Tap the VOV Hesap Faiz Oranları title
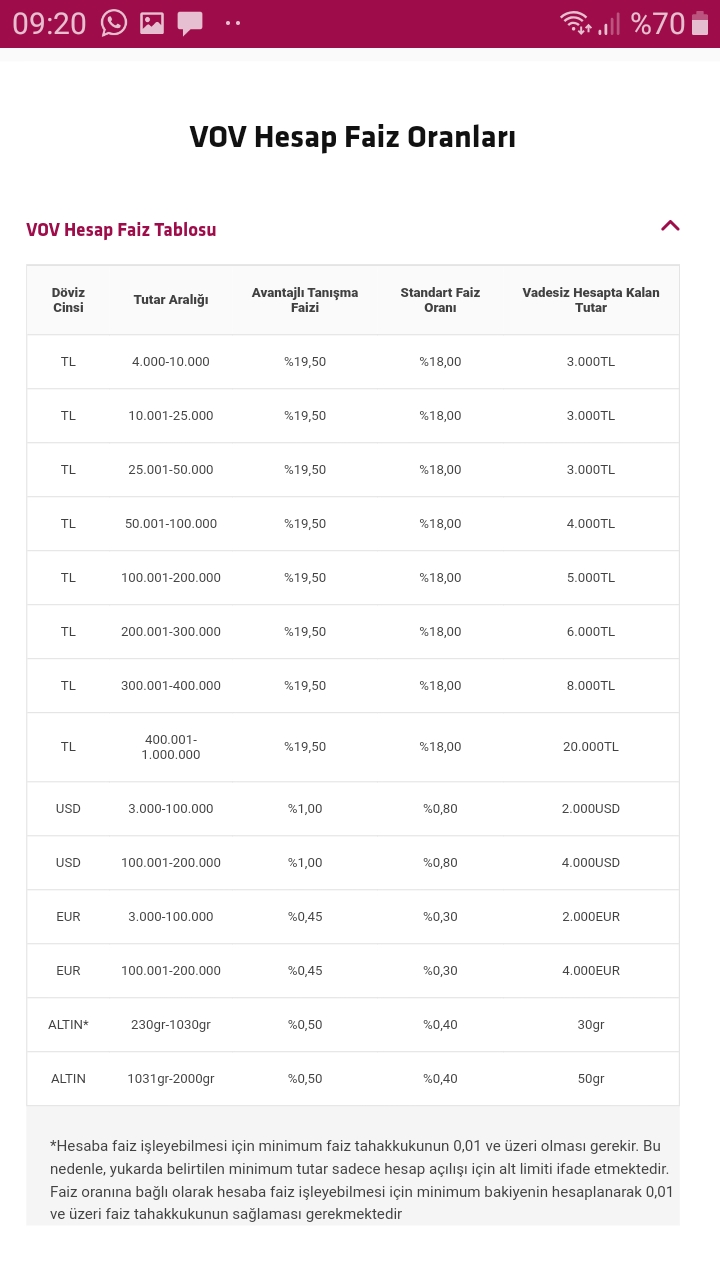Viewport: 720px width, 1280px height. tap(353, 137)
